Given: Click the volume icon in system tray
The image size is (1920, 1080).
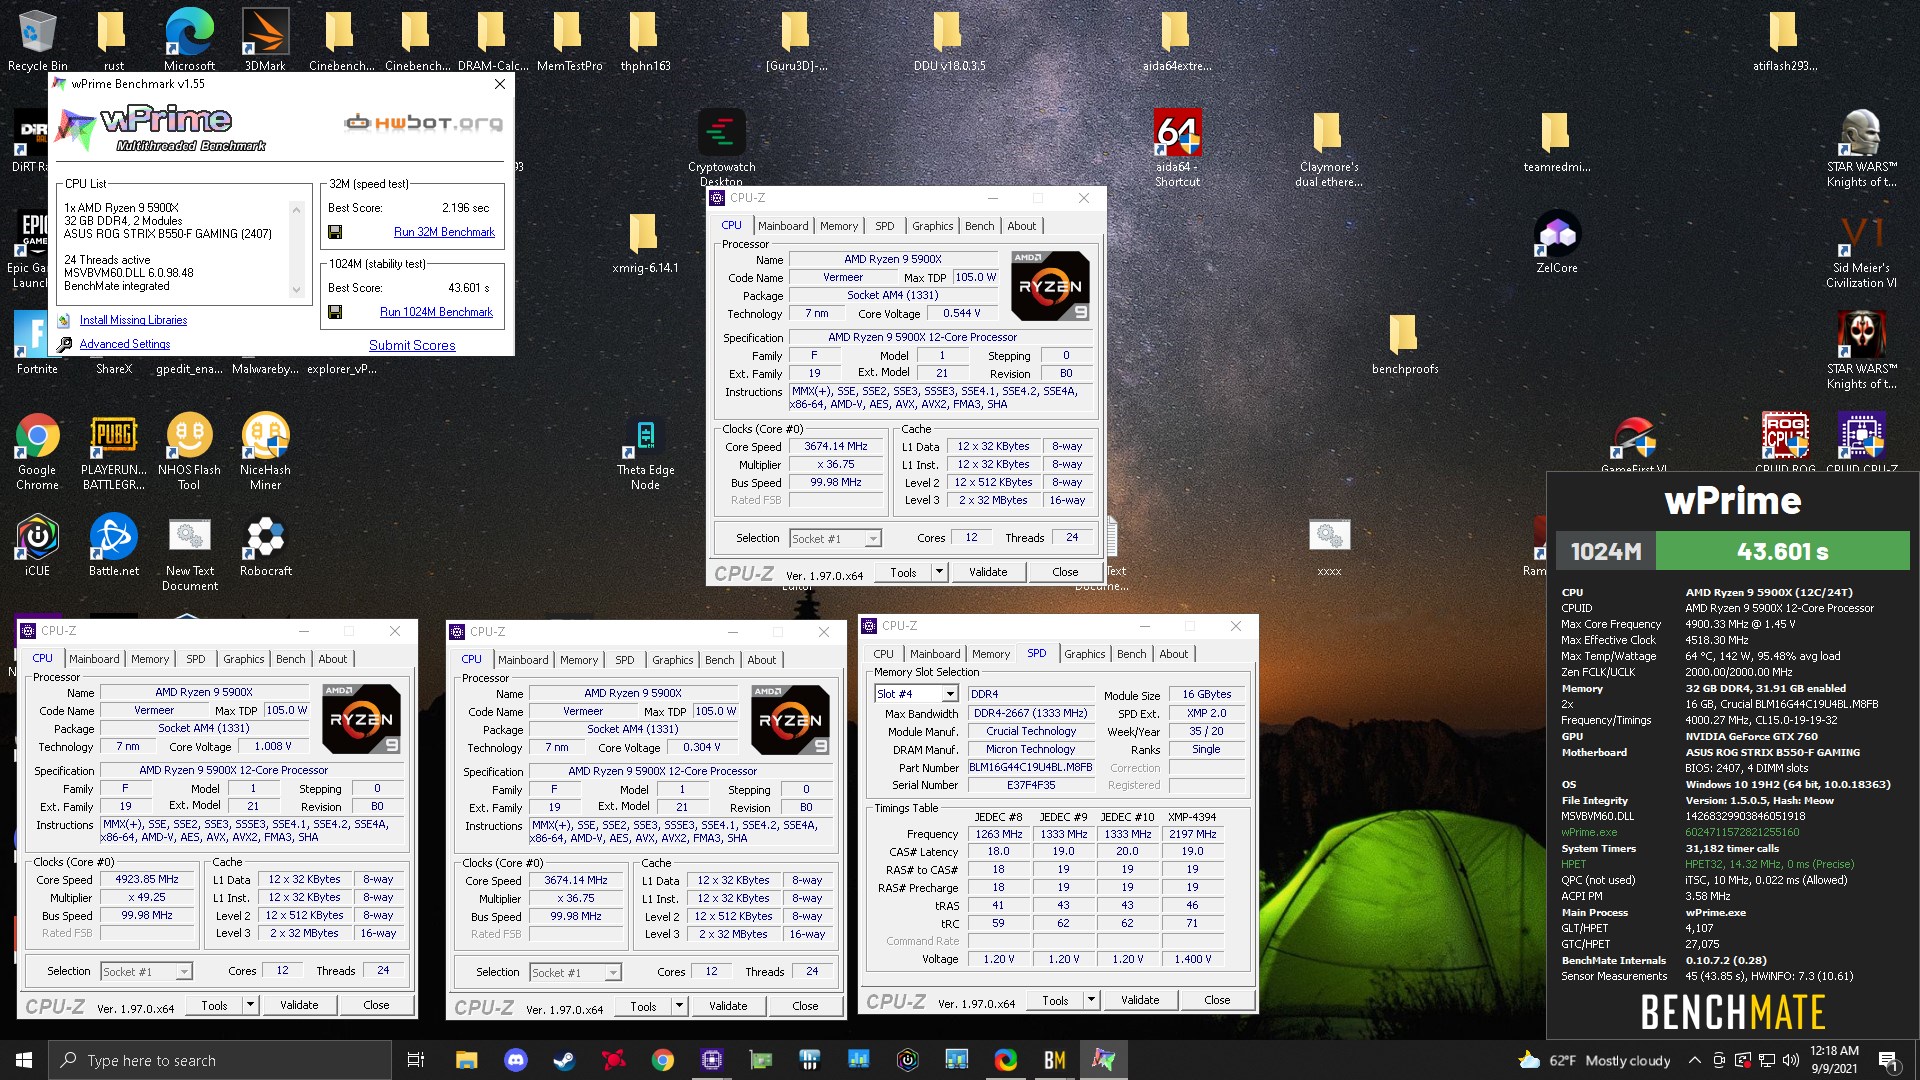Looking at the screenshot, I should [x=1791, y=1060].
